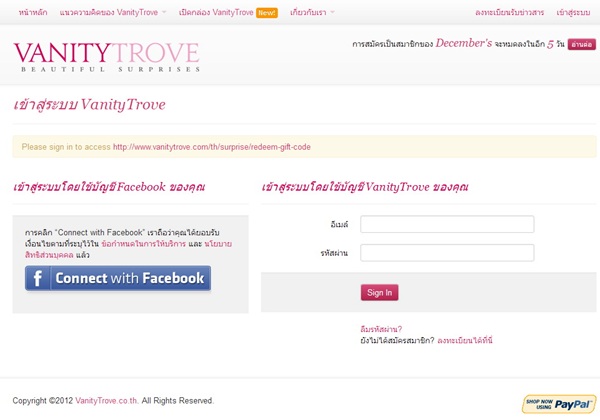Click the Sign In button
Image resolution: width=600 pixels, height=420 pixels.
tap(379, 293)
